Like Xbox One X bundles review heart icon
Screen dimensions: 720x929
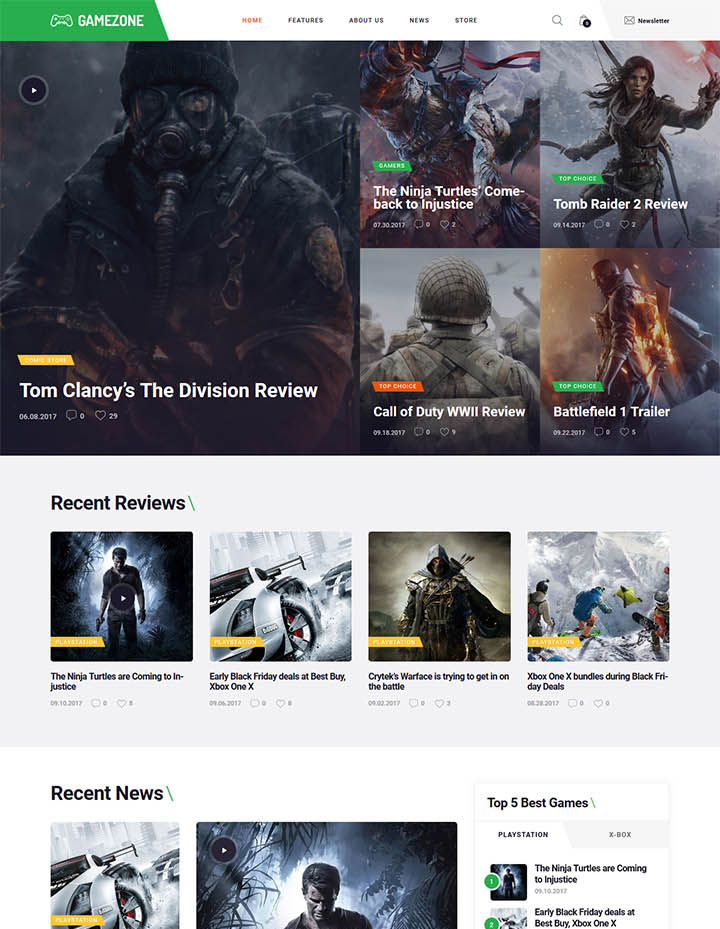tap(599, 703)
